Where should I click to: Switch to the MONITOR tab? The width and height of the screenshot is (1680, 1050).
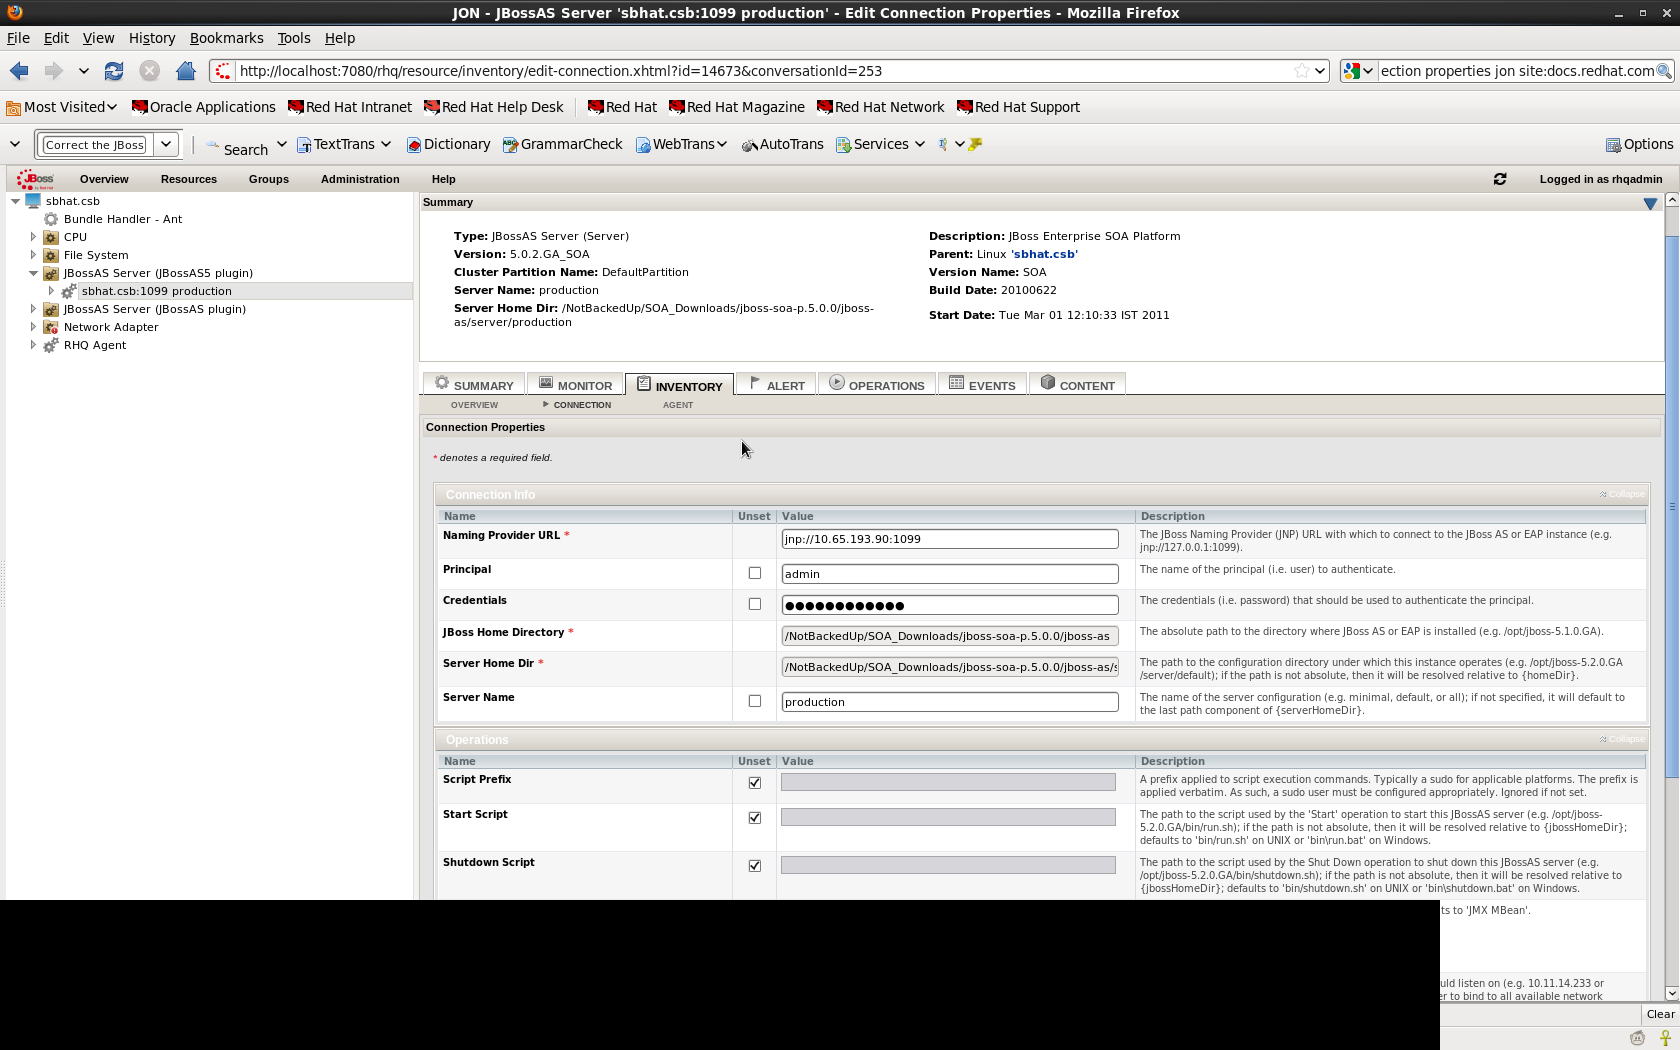click(575, 385)
